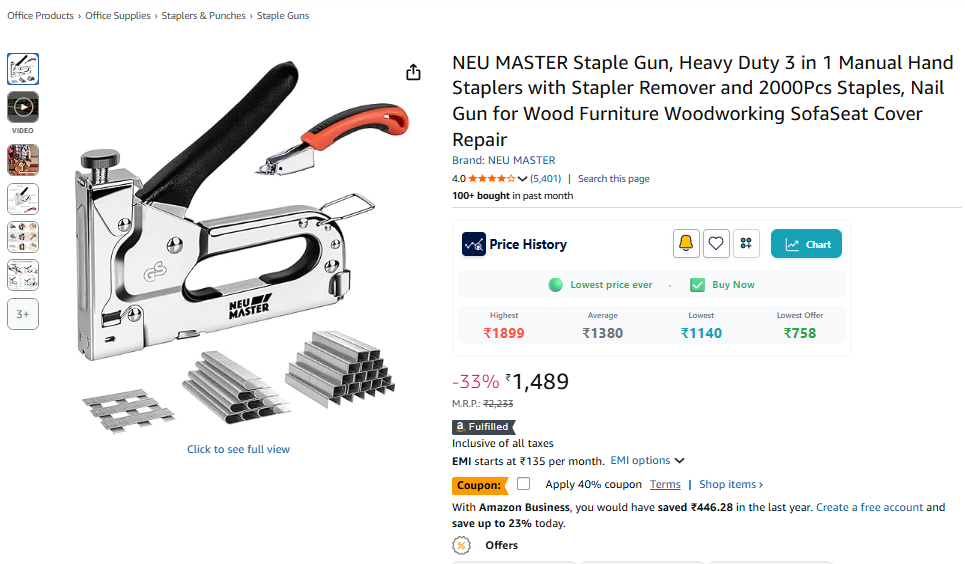Click the Price History logo icon
Viewport: 965px width, 564px height.
(474, 244)
